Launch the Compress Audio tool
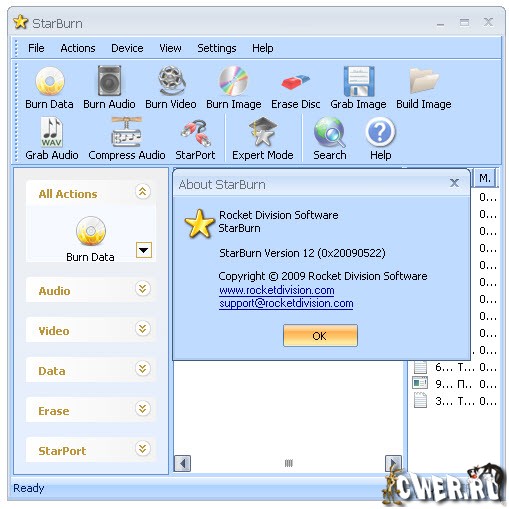This screenshot has height=509, width=509. coord(127,139)
